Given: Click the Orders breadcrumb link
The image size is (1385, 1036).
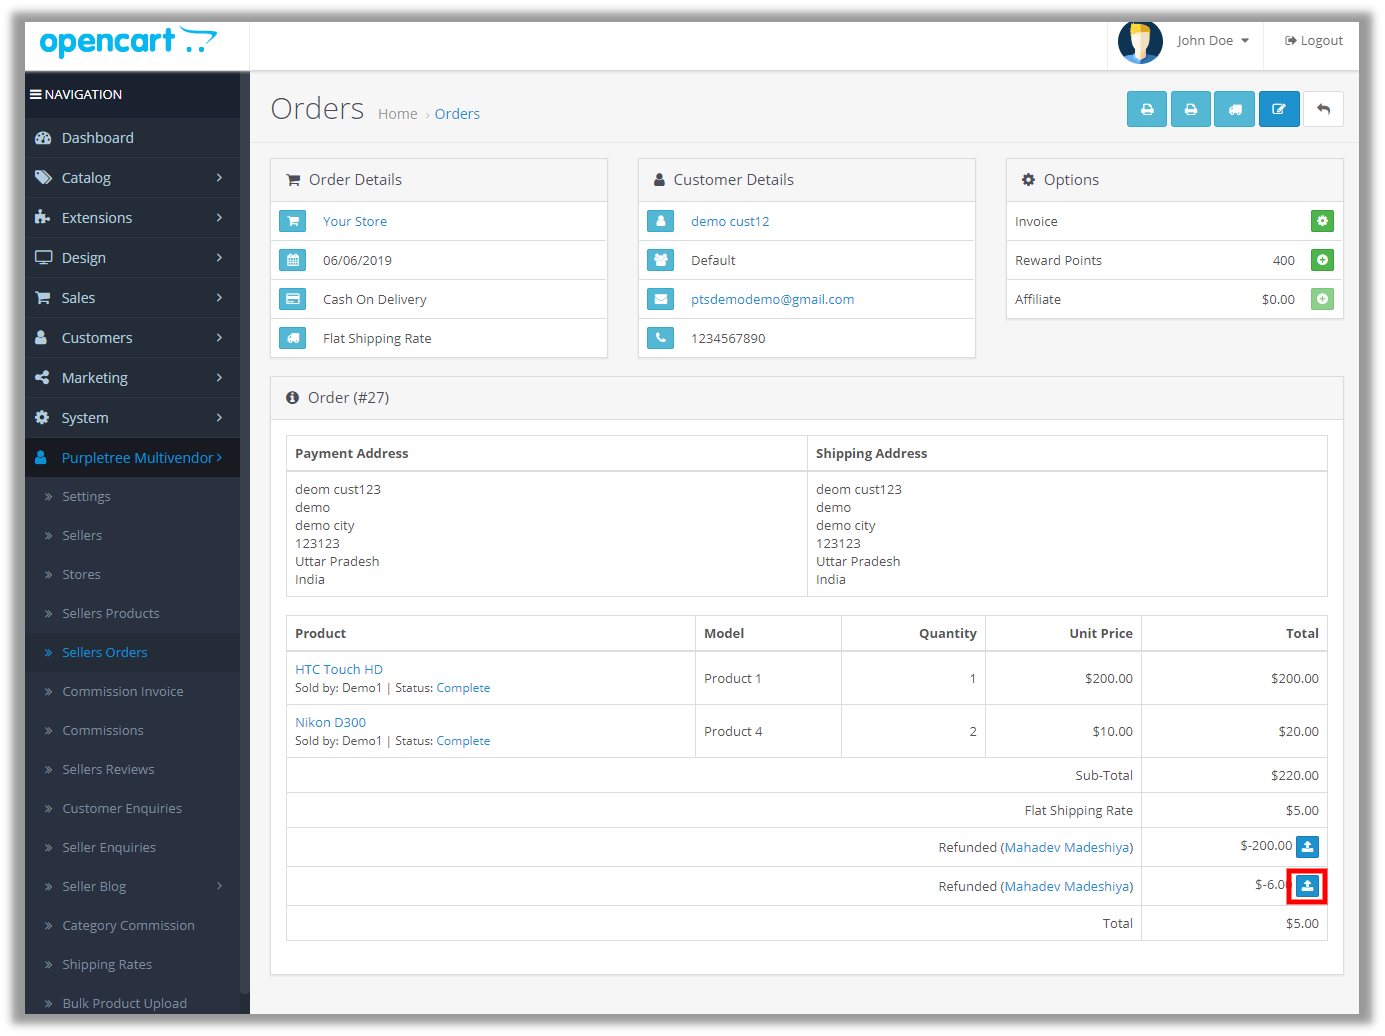Looking at the screenshot, I should pyautogui.click(x=457, y=114).
